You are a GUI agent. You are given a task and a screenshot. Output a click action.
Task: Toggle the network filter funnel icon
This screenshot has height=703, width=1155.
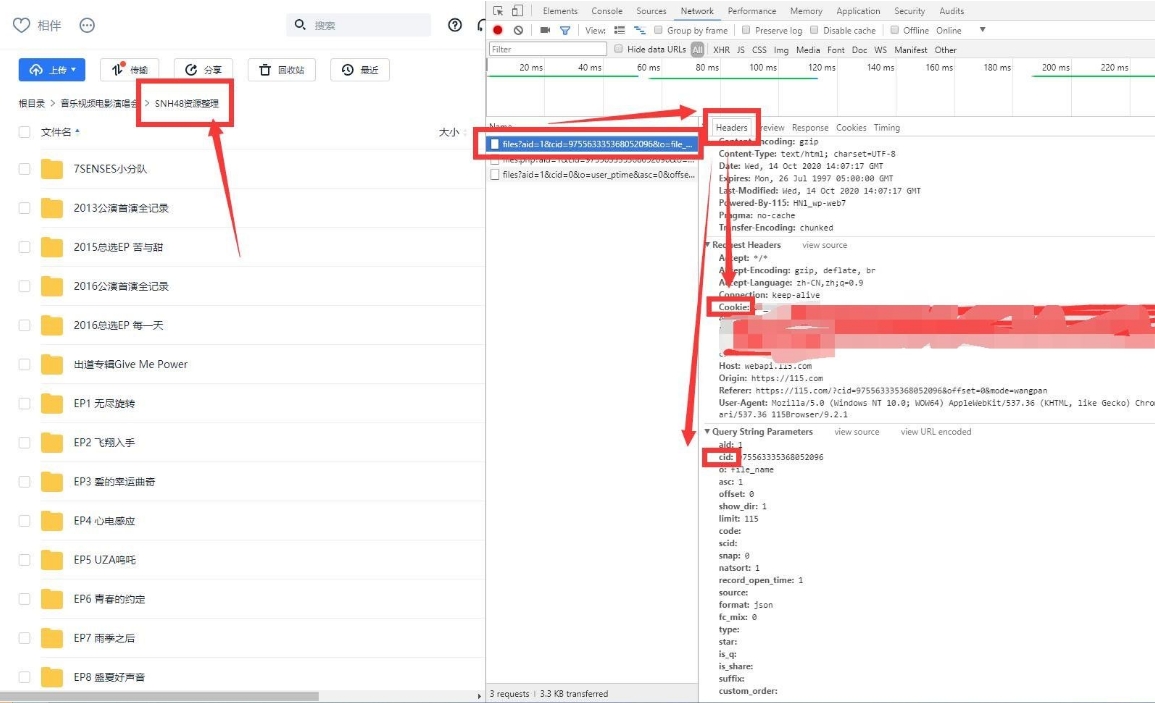565,31
